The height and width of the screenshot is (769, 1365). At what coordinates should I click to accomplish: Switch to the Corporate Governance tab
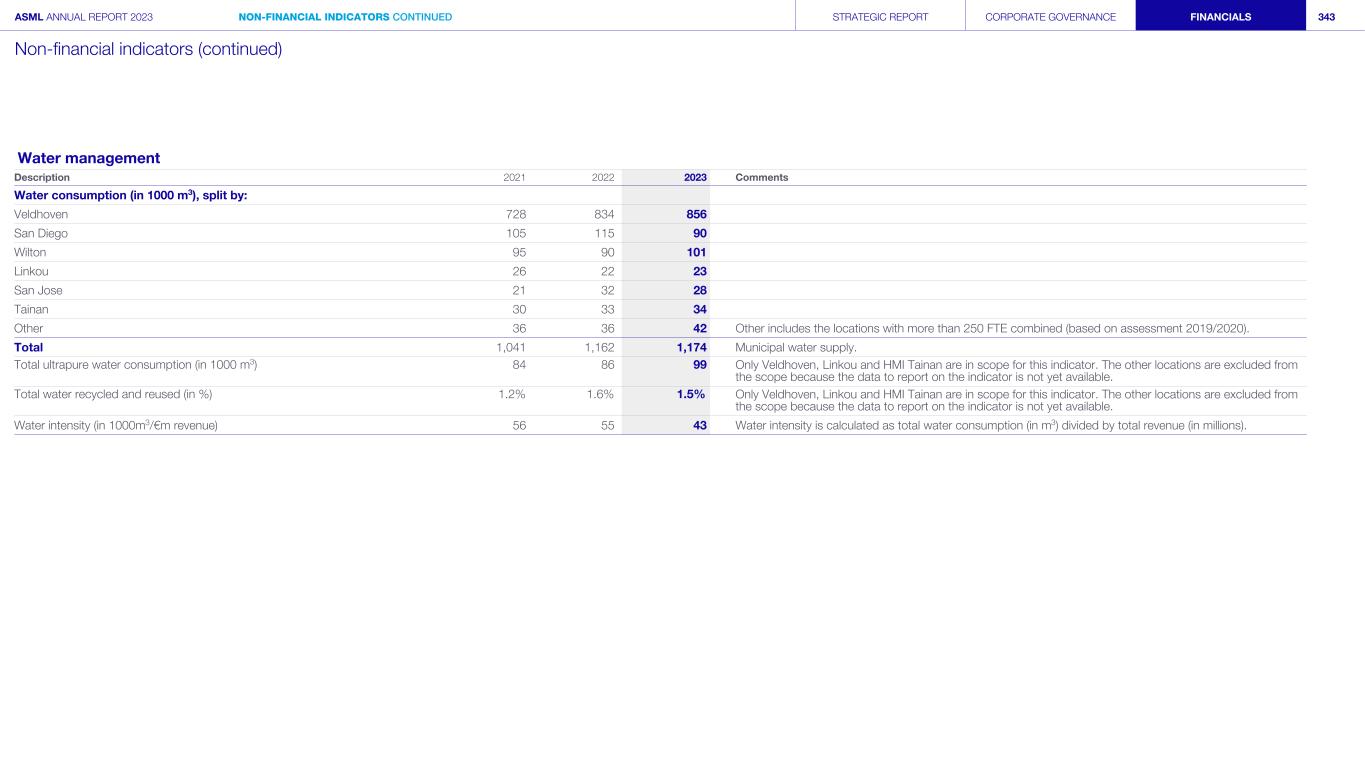coord(1050,17)
